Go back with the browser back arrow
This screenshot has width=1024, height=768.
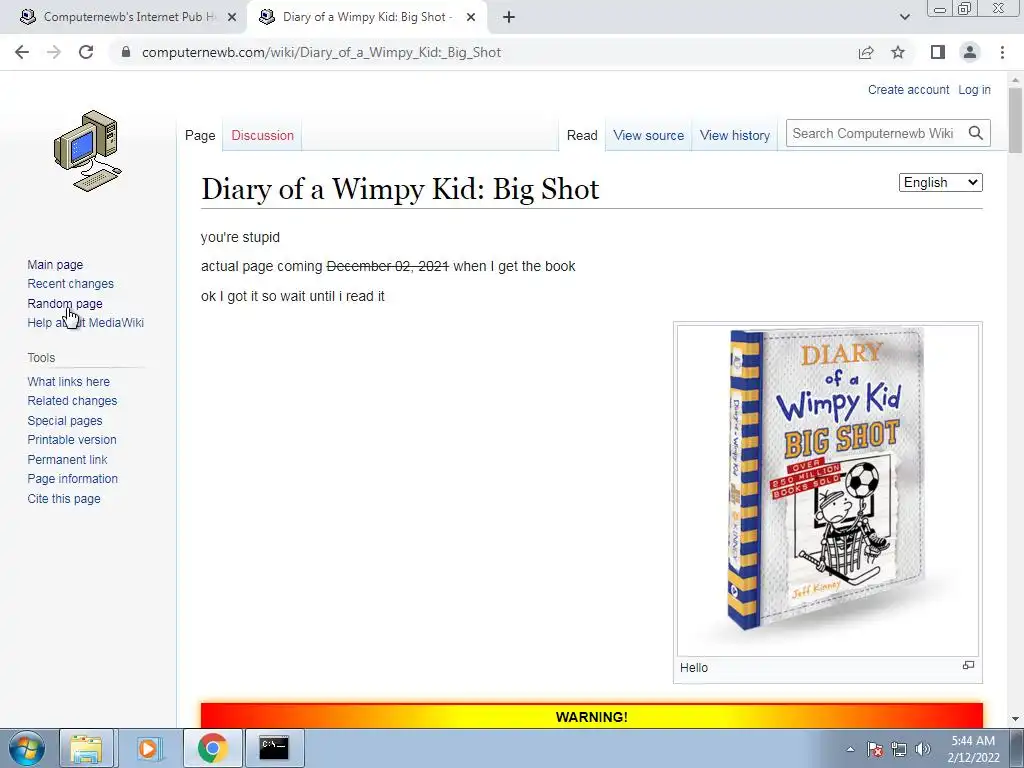click(x=22, y=52)
